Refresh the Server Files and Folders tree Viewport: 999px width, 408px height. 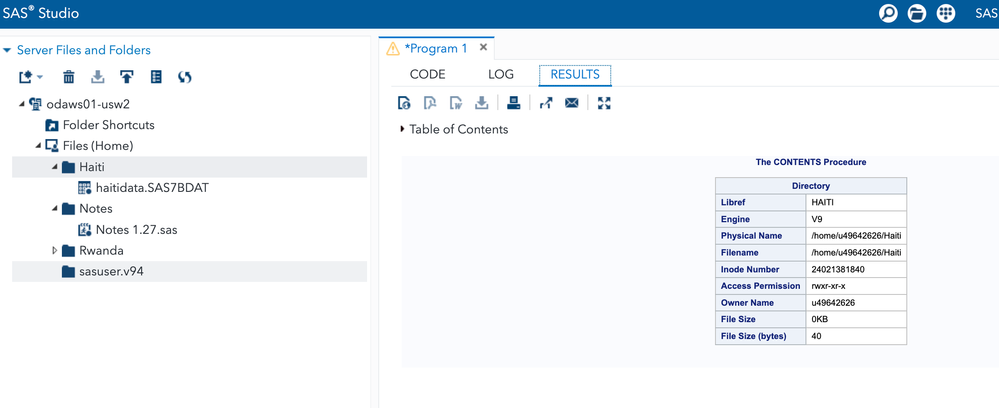[x=185, y=77]
